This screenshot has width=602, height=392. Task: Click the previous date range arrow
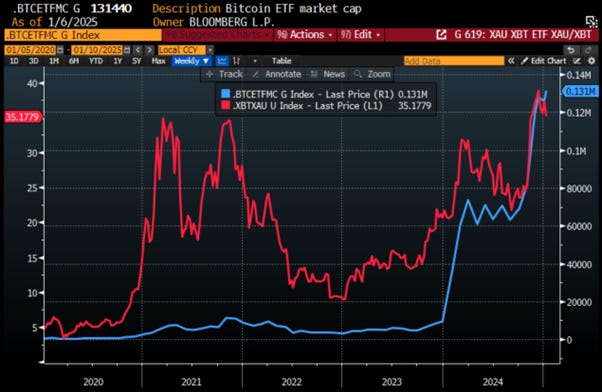tap(138, 50)
